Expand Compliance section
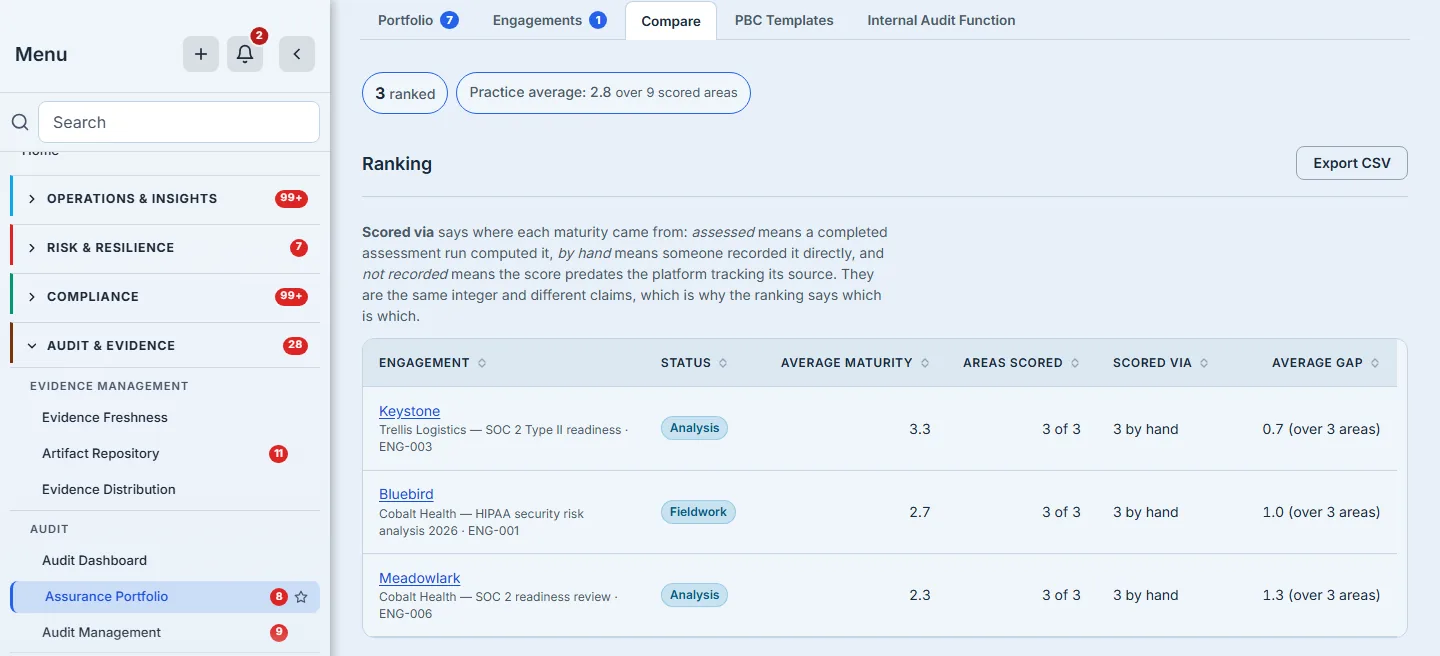The height and width of the screenshot is (656, 1440). (x=165, y=297)
